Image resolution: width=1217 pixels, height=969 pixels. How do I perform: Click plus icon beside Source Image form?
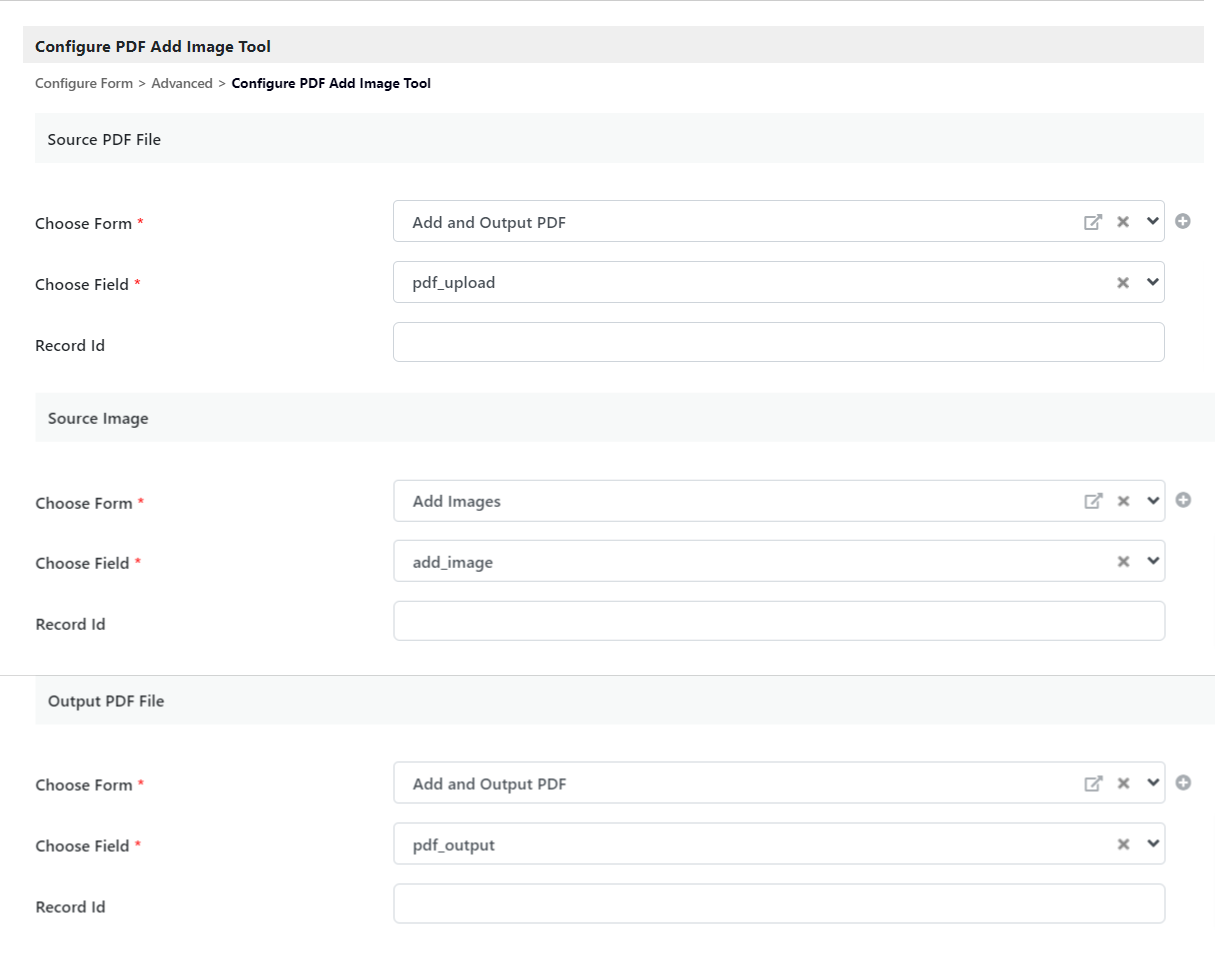[1183, 500]
